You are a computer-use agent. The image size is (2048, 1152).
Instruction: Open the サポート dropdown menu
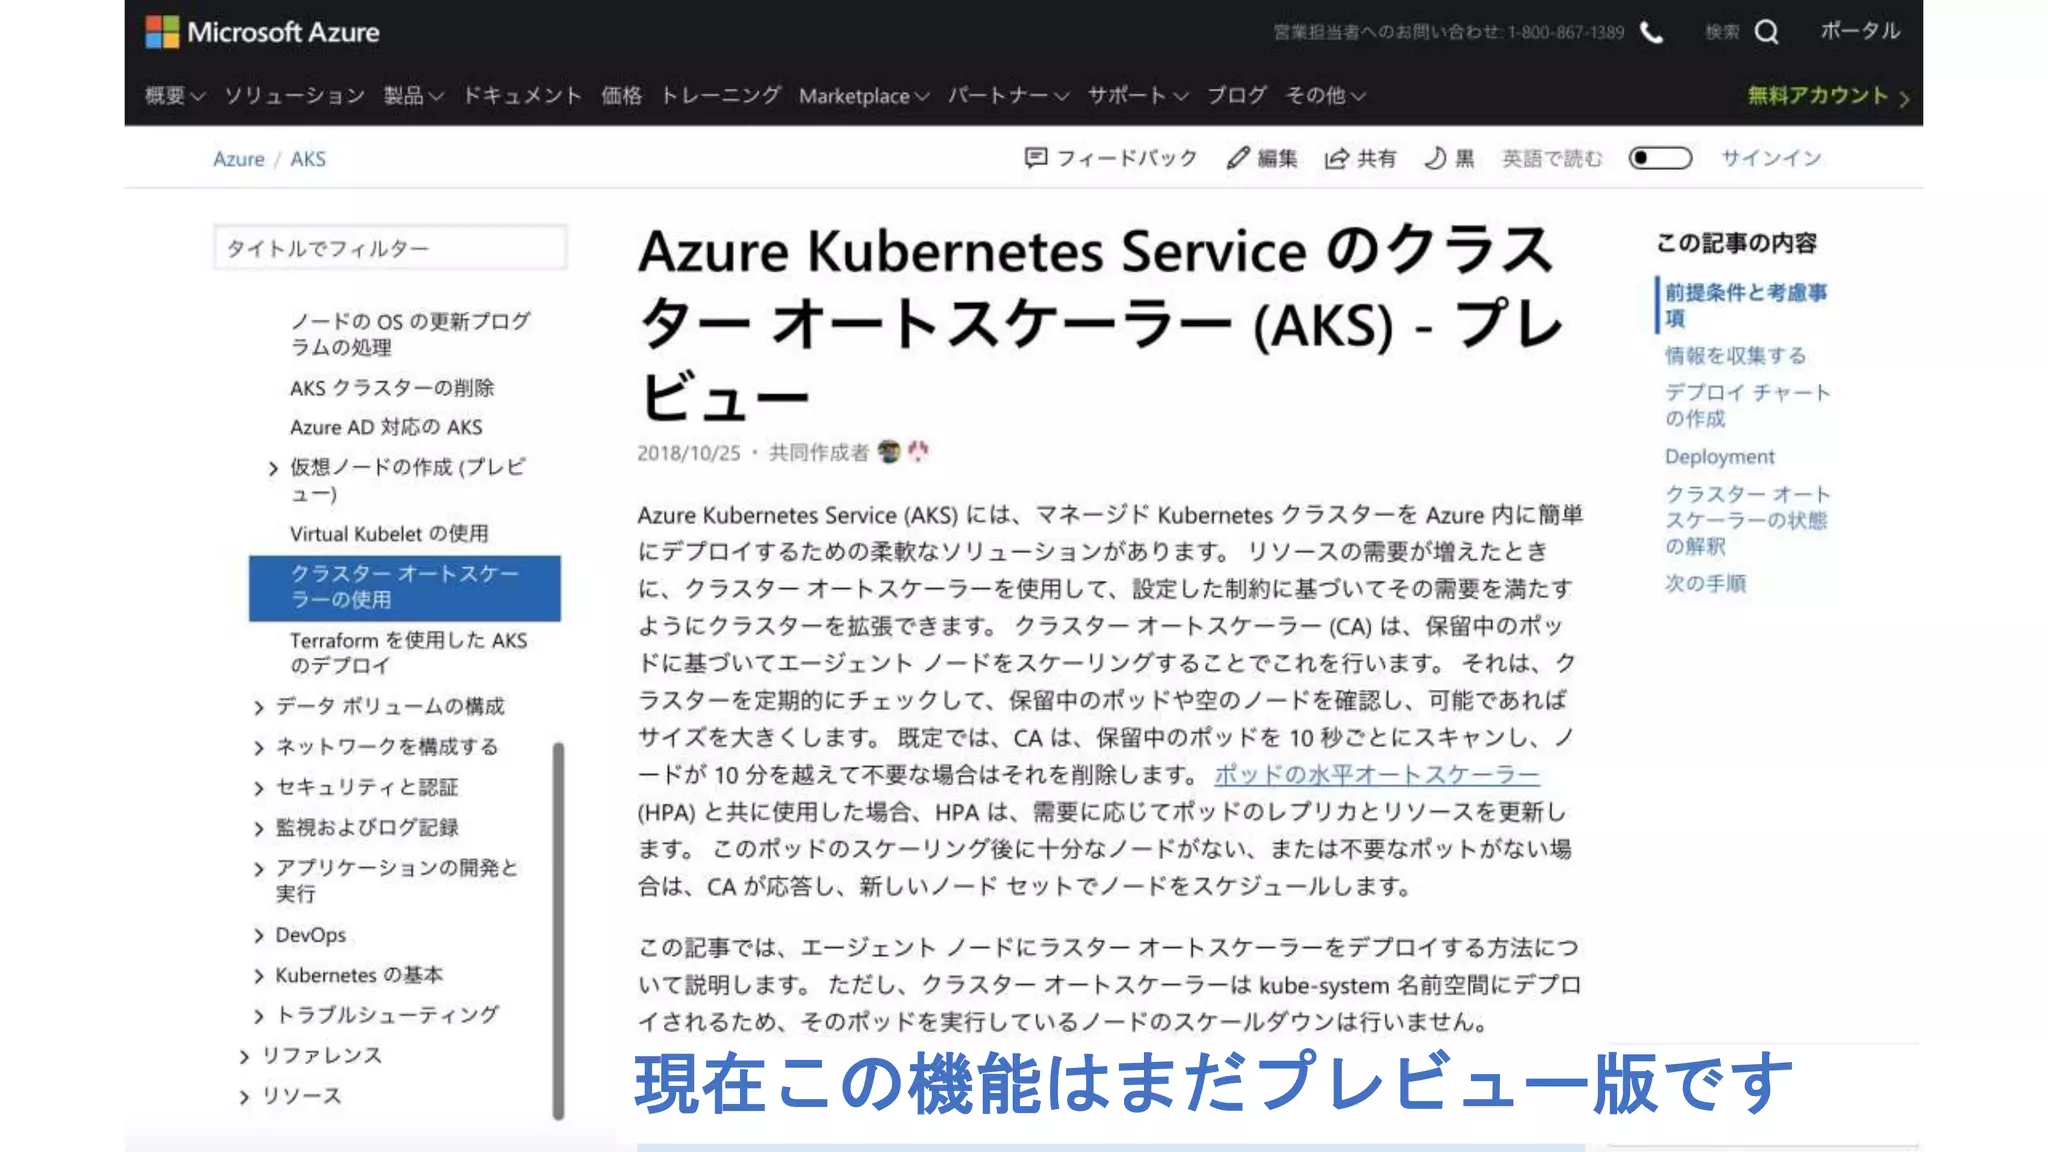(x=1138, y=95)
